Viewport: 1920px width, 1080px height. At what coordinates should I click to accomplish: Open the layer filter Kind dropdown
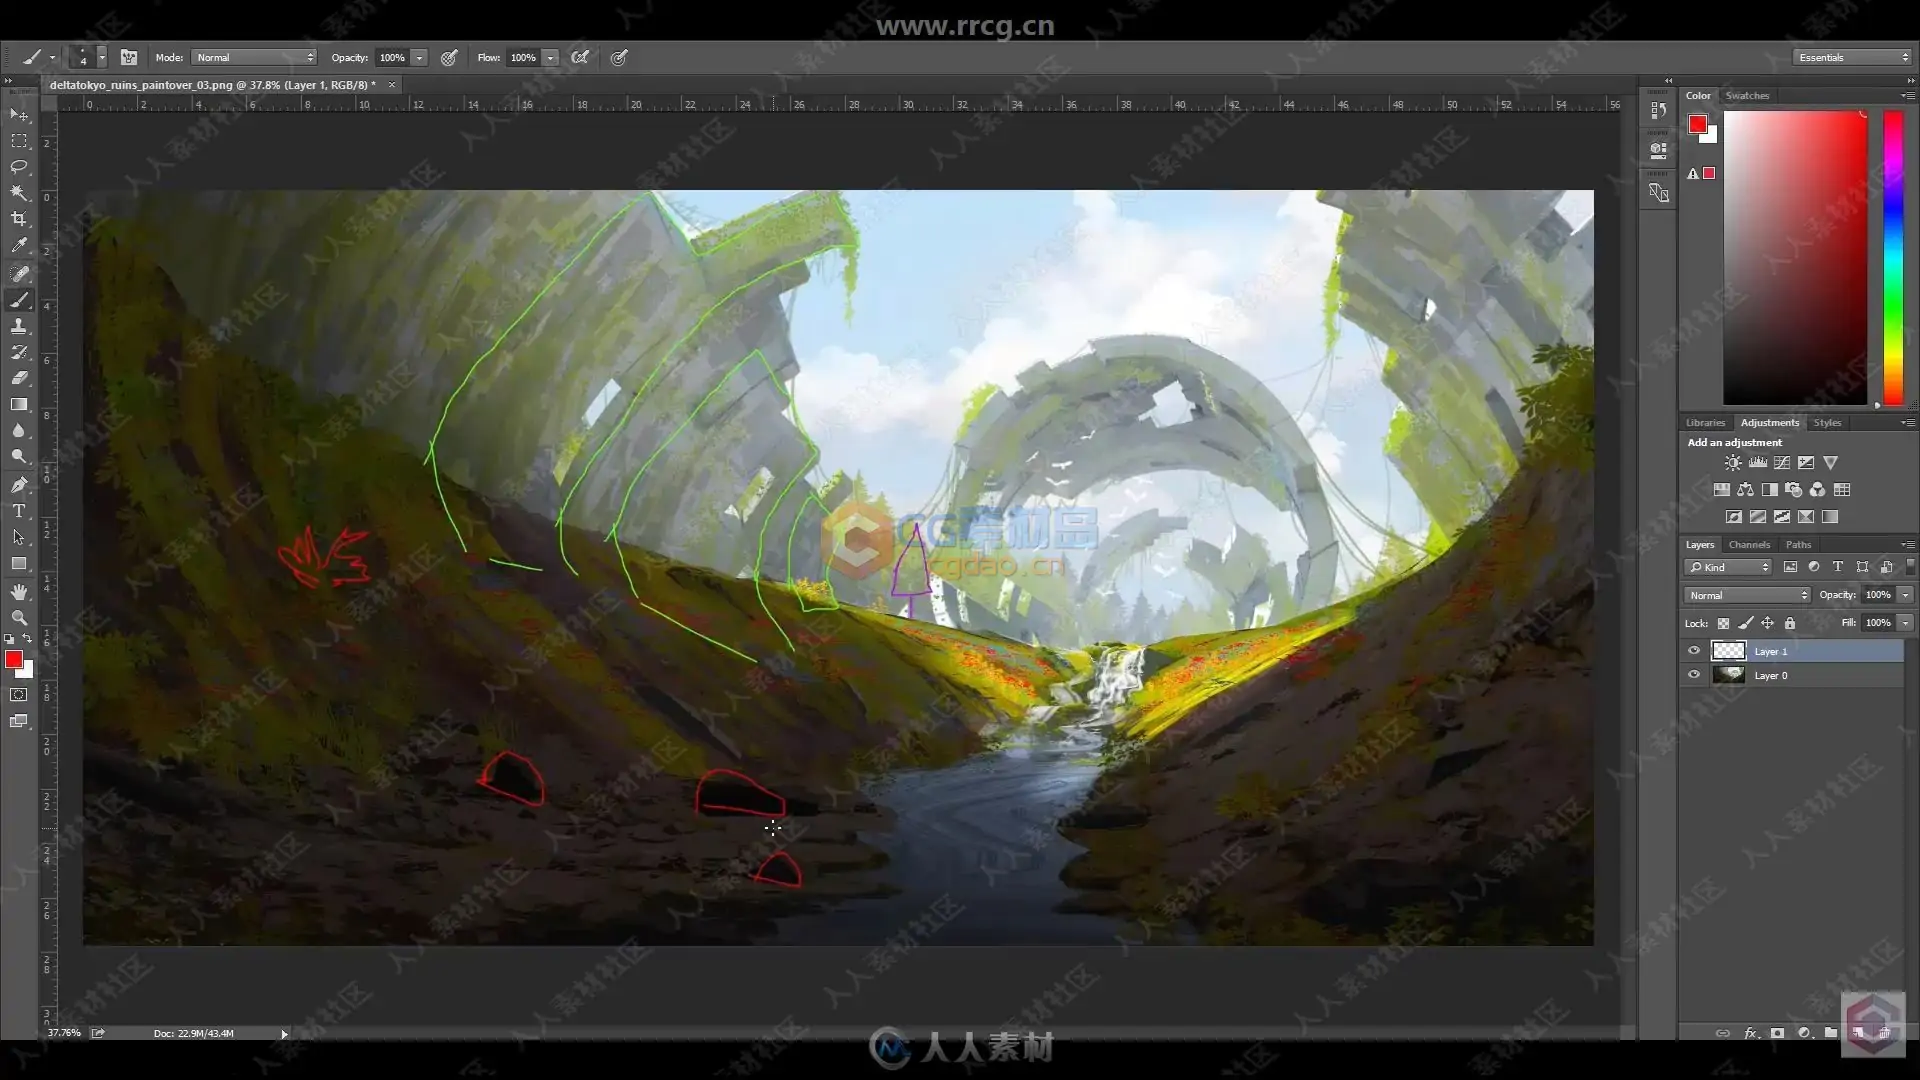1729,567
